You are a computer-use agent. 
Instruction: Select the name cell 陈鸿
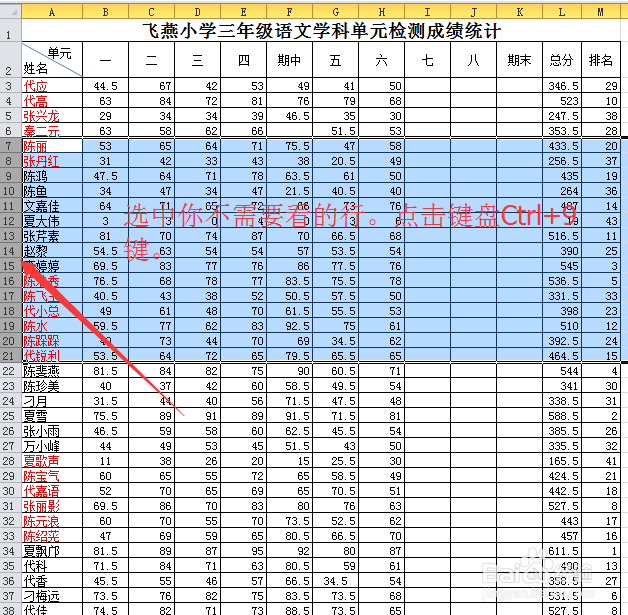tap(52, 176)
